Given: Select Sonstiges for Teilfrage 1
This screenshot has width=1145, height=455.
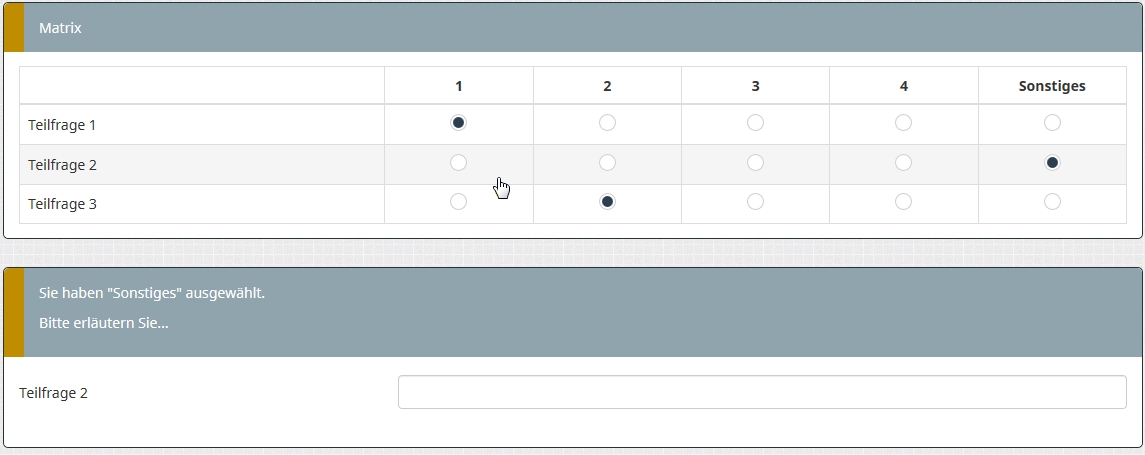Looking at the screenshot, I should (1052, 123).
